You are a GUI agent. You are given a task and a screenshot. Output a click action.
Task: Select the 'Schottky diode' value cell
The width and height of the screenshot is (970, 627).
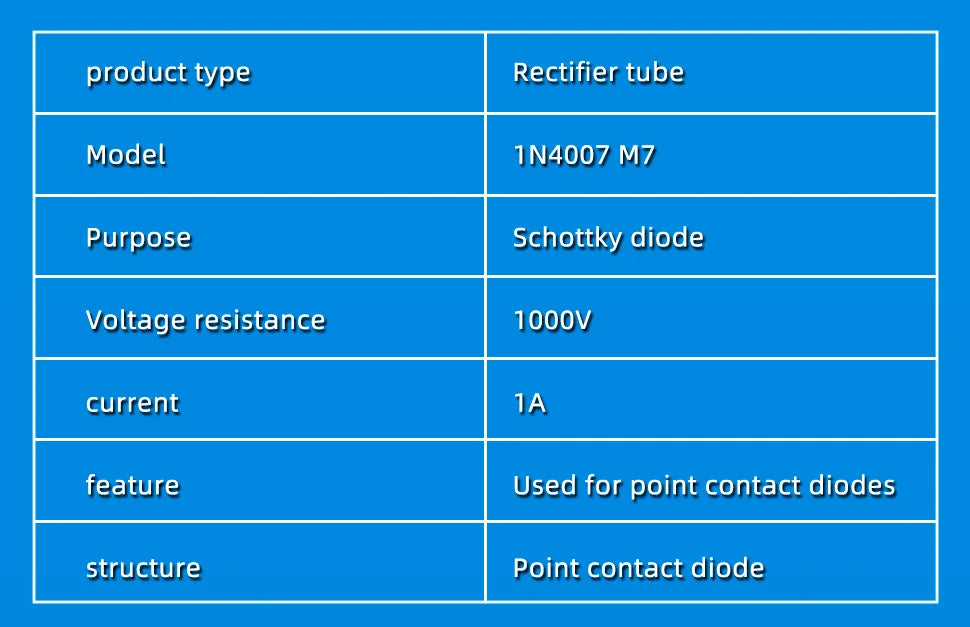[x=608, y=238]
